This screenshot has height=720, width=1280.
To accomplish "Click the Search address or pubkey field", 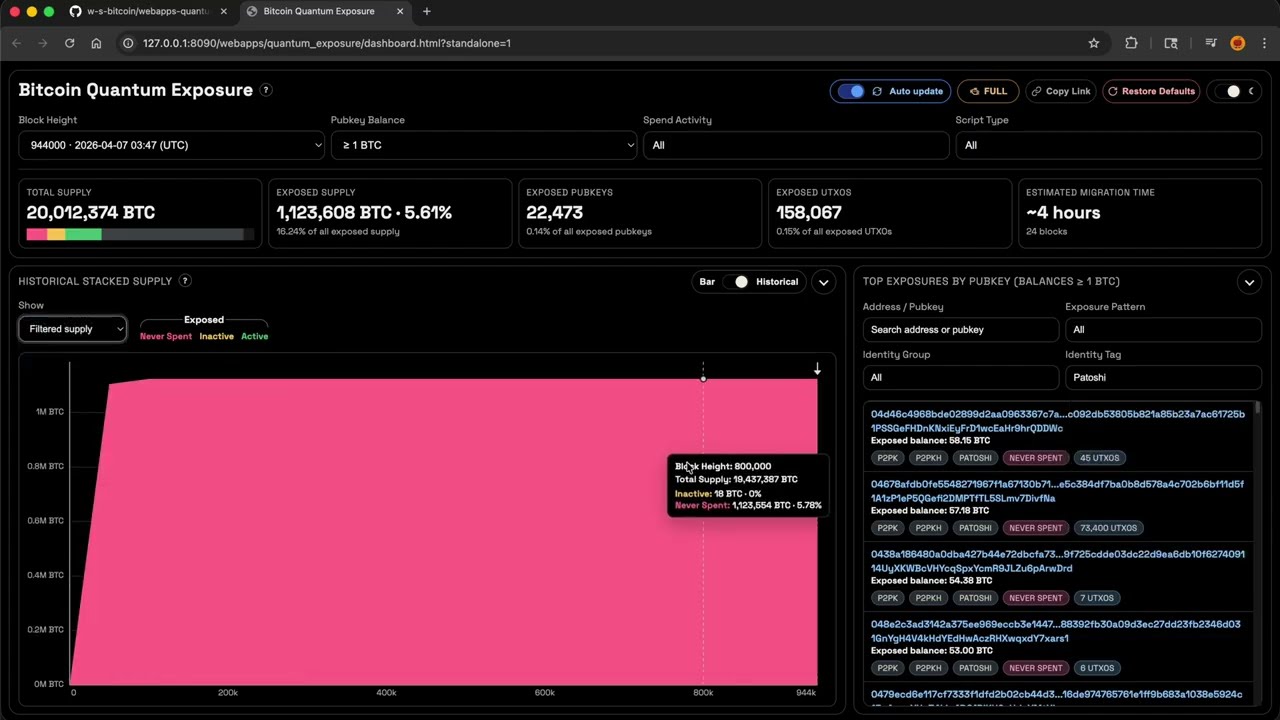I will click(960, 329).
